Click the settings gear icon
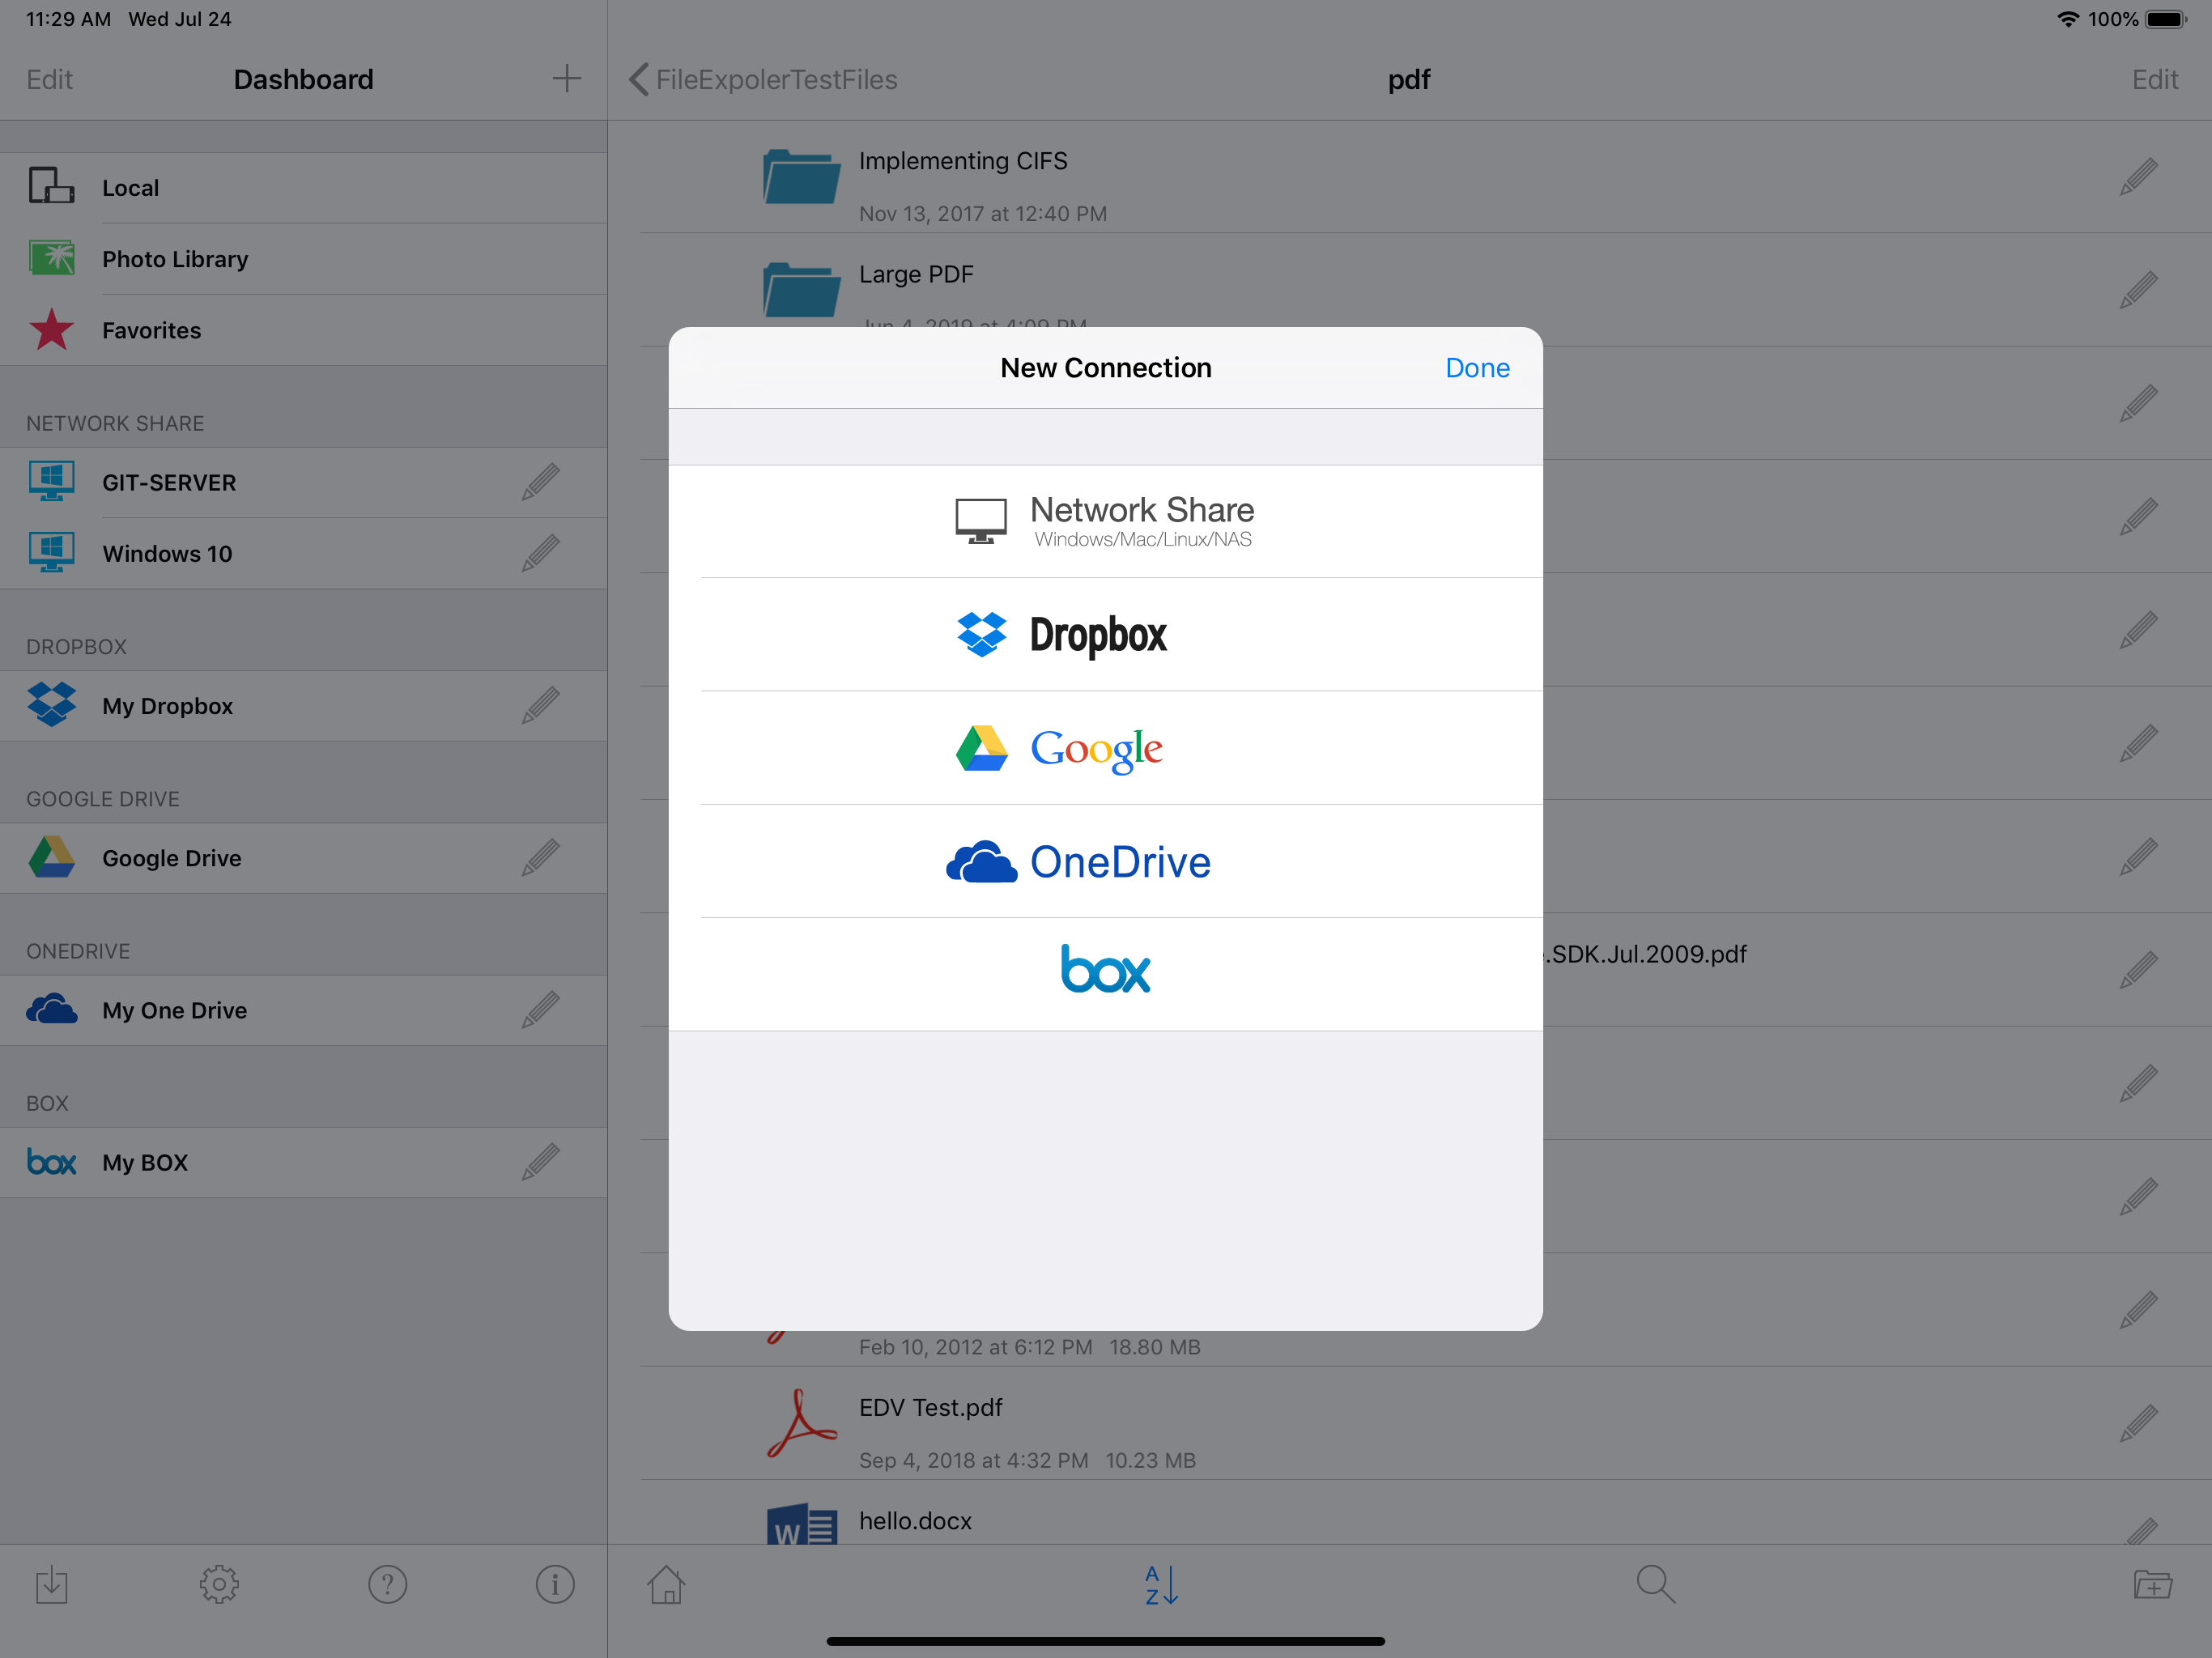Viewport: 2212px width, 1658px height. coord(219,1584)
